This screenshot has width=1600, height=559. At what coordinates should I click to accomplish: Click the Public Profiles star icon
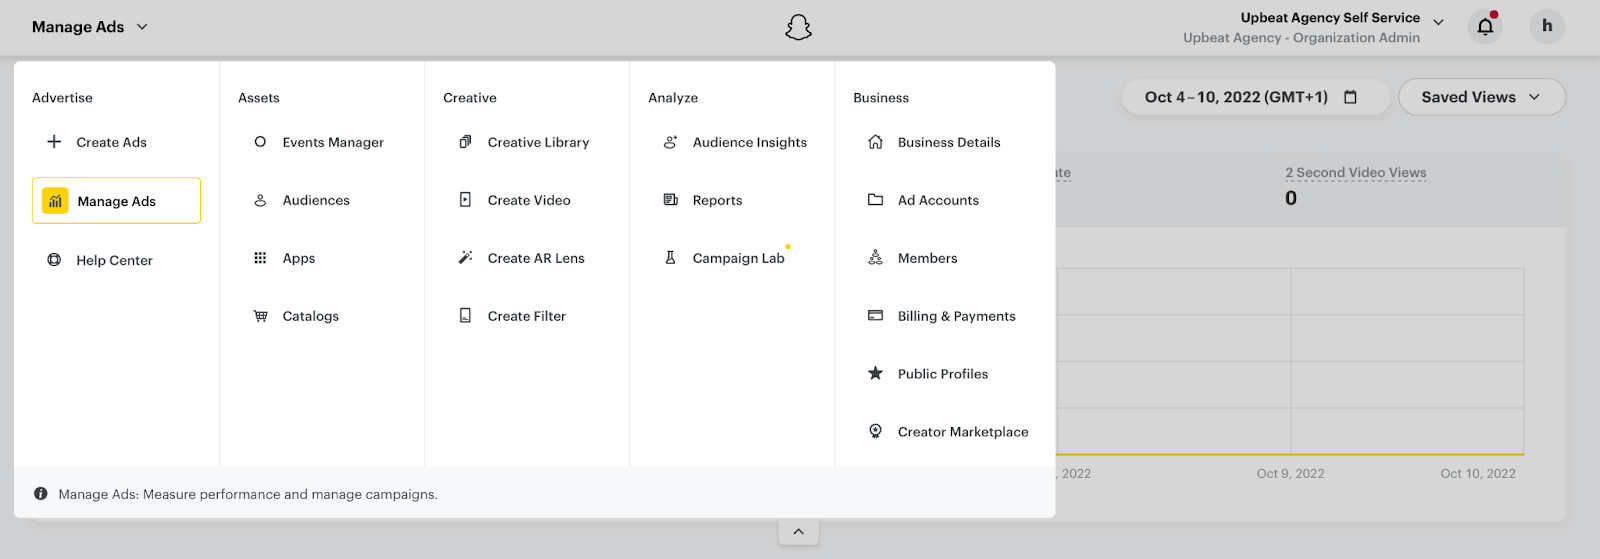875,373
